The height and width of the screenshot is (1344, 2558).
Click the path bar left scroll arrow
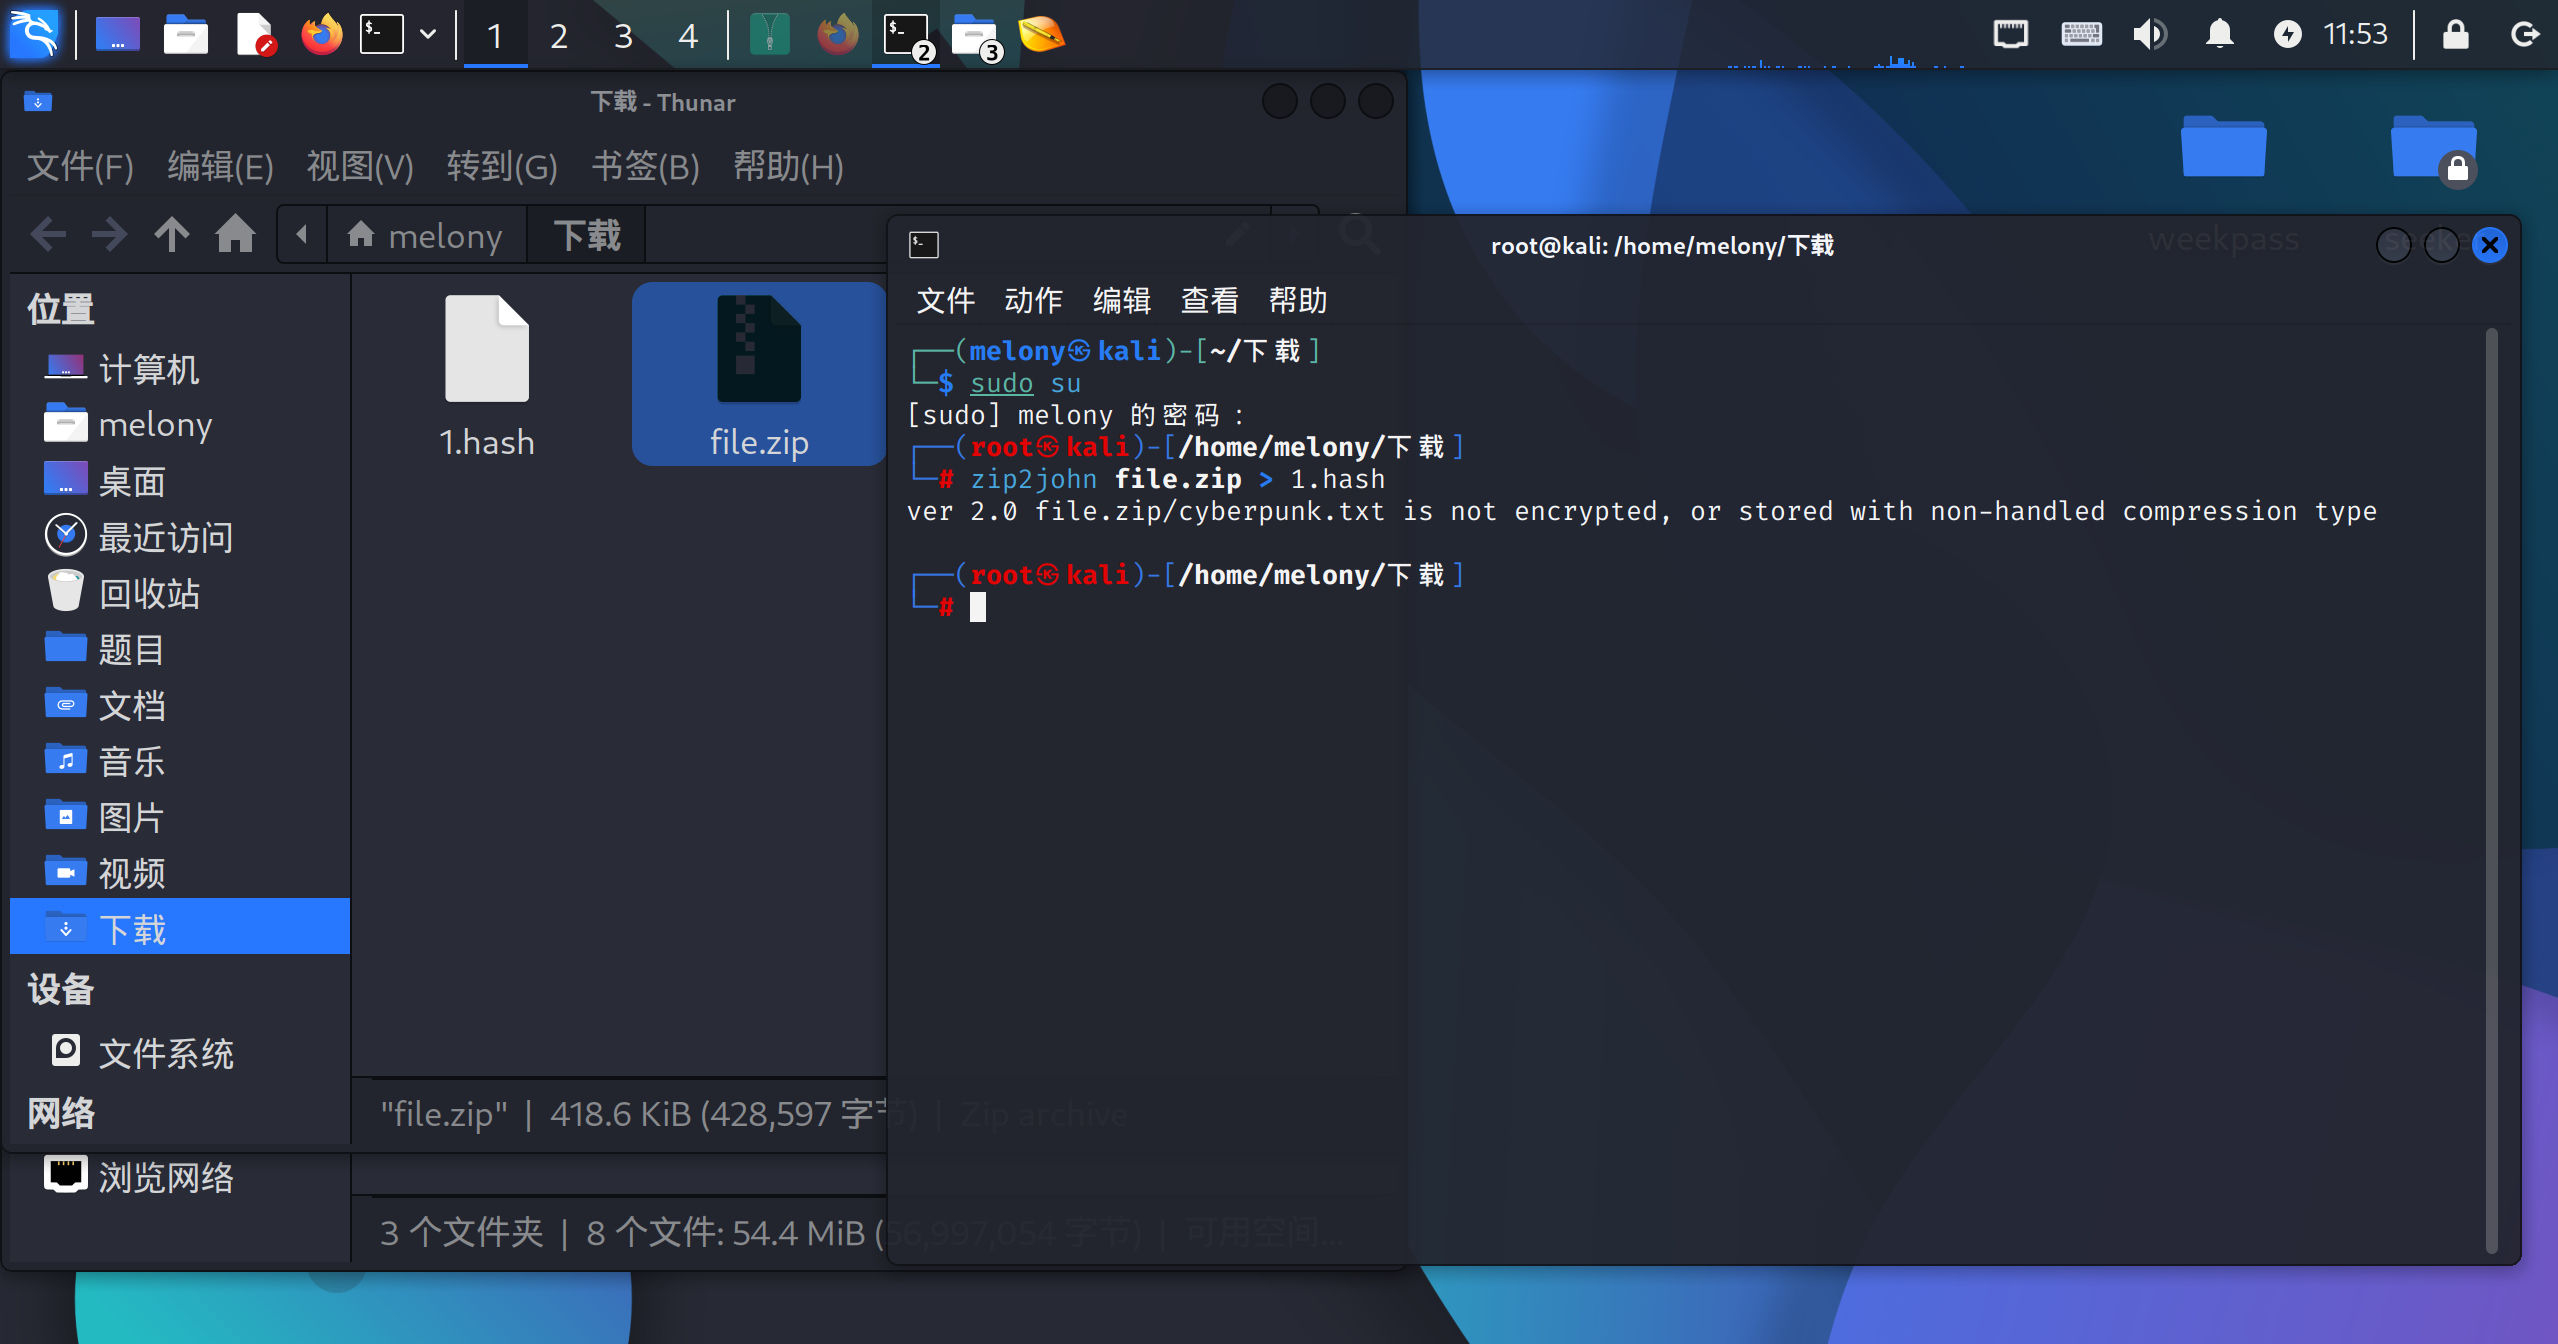(302, 235)
